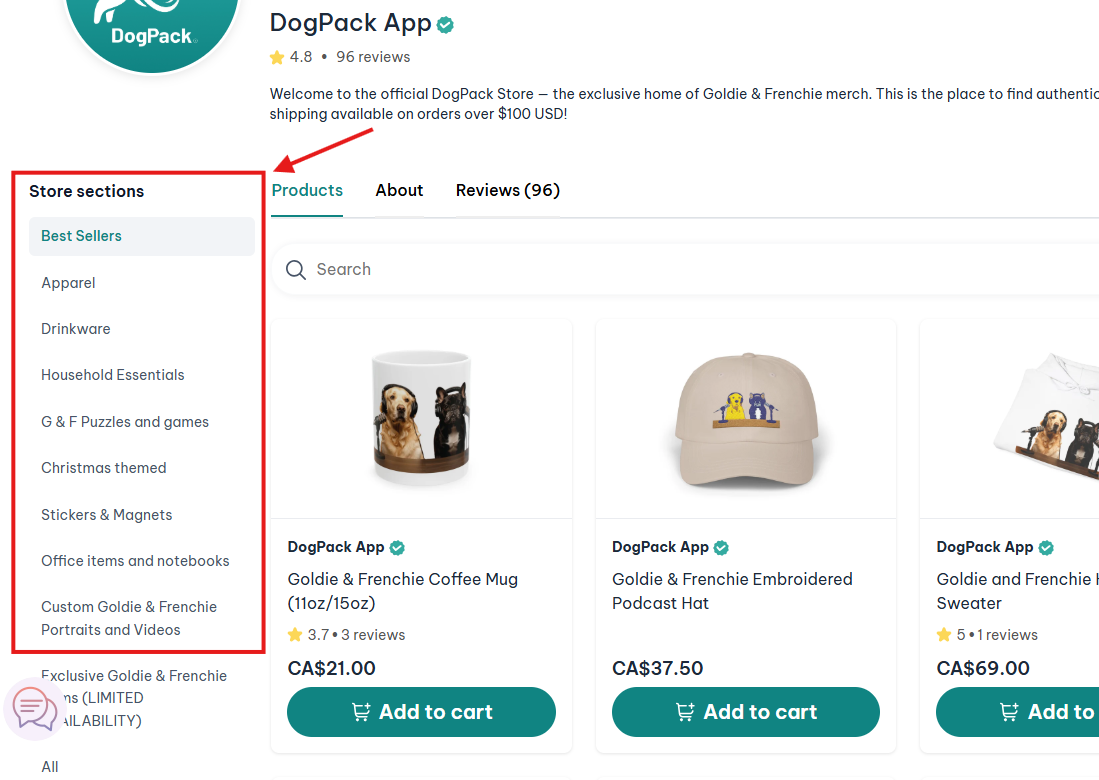
Task: Click the verified badge beside DogPack App title
Action: pyautogui.click(x=446, y=25)
